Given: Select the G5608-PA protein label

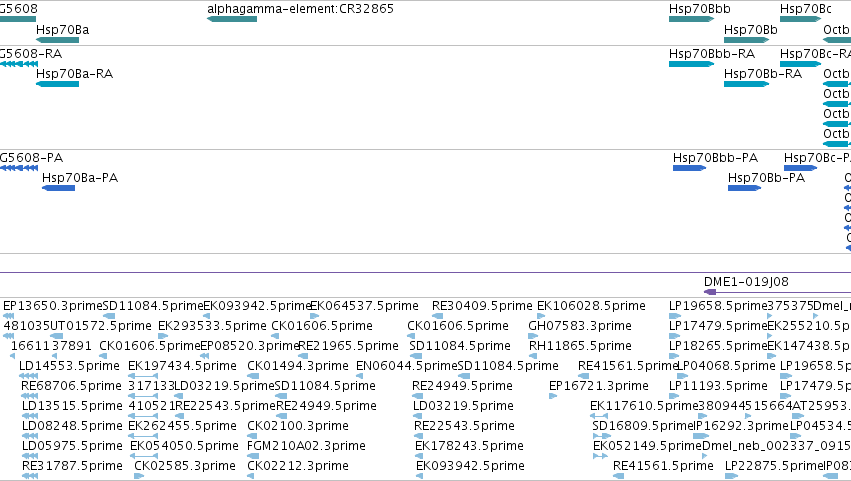Looking at the screenshot, I should pos(31,158).
